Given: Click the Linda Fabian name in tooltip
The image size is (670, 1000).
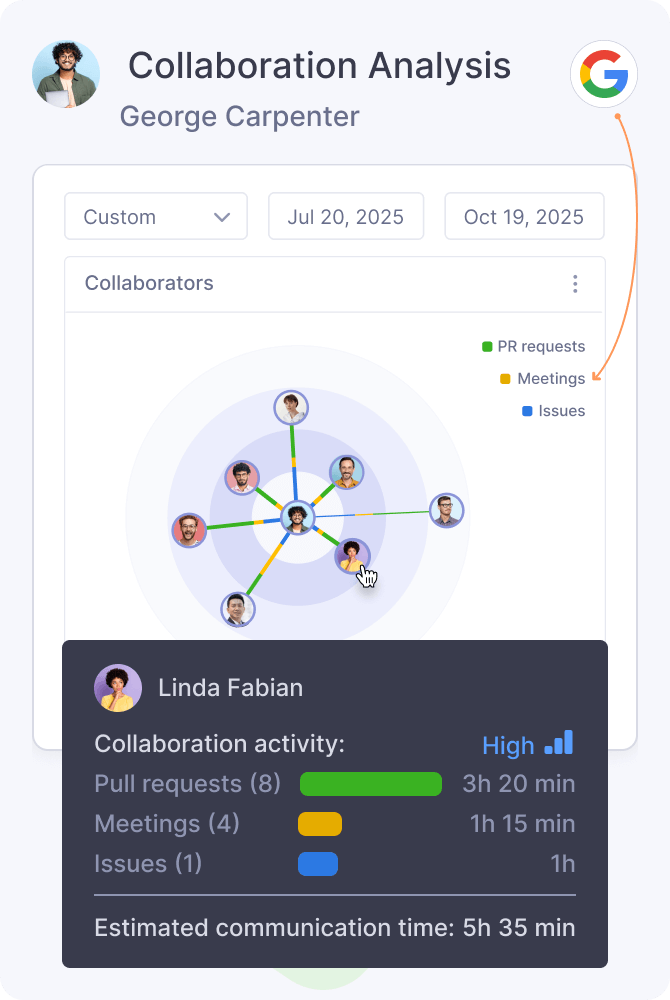Looking at the screenshot, I should (x=230, y=688).
